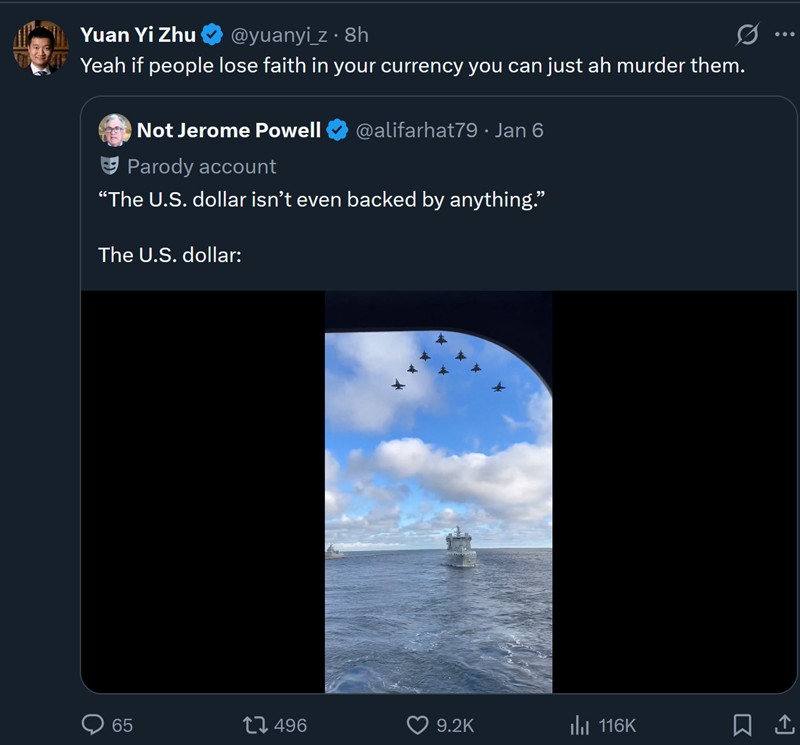Open the three-dot more options menu
Image resolution: width=800 pixels, height=745 pixels.
[781, 34]
